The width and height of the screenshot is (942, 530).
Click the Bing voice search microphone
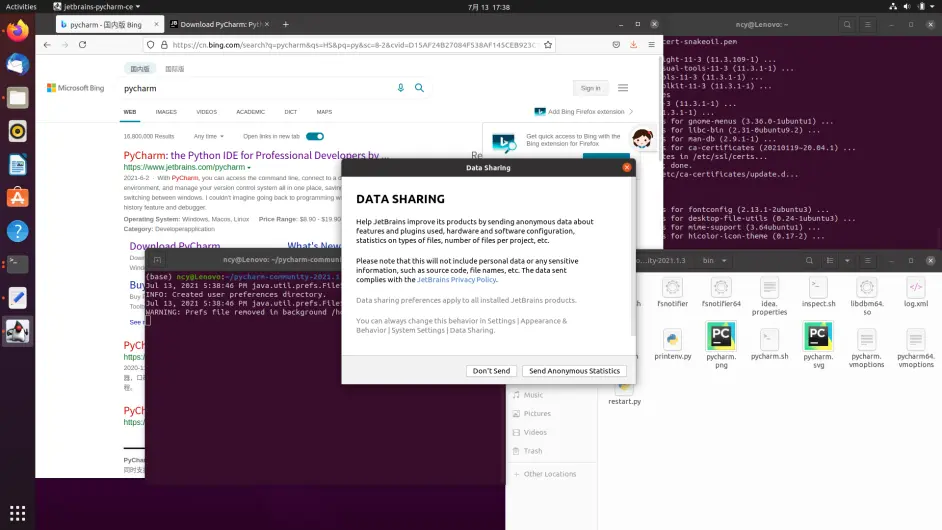point(401,88)
